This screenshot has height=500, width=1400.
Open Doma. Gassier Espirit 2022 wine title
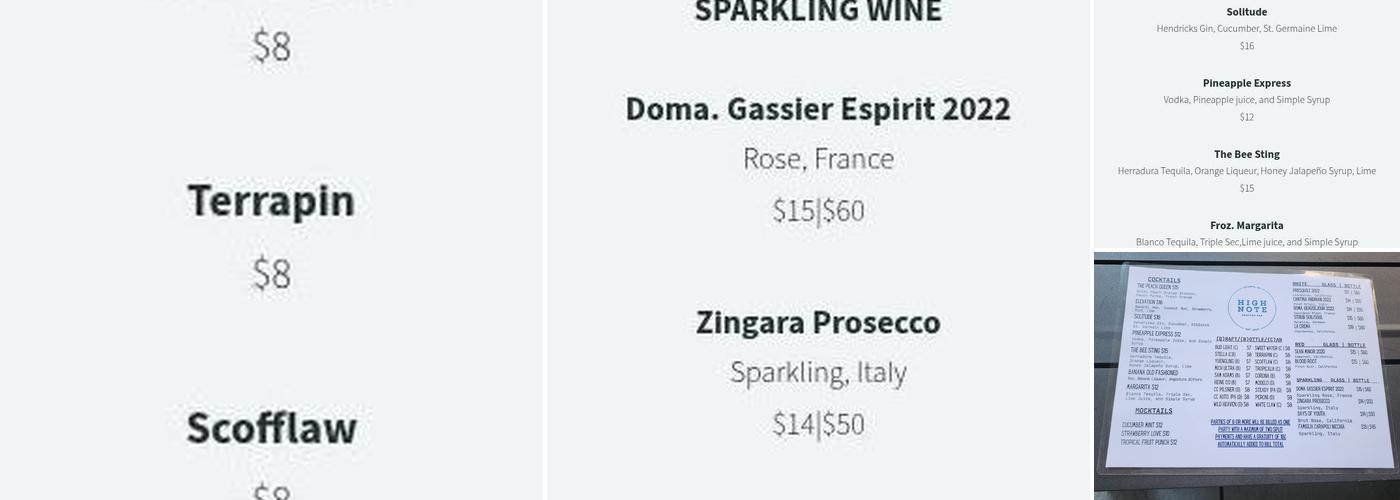pos(818,109)
